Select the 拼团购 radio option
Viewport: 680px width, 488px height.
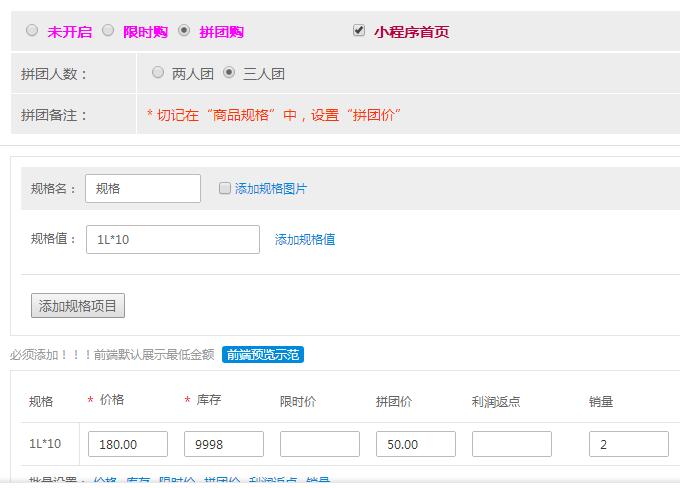point(184,31)
